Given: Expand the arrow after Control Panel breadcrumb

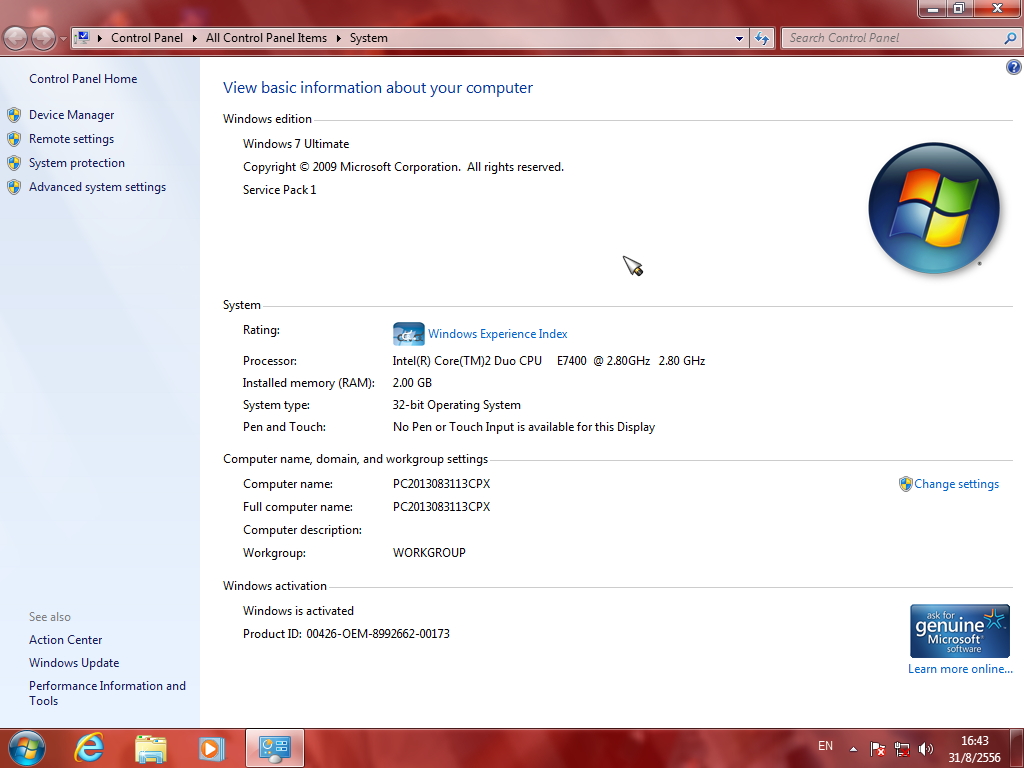Looking at the screenshot, I should (x=195, y=38).
